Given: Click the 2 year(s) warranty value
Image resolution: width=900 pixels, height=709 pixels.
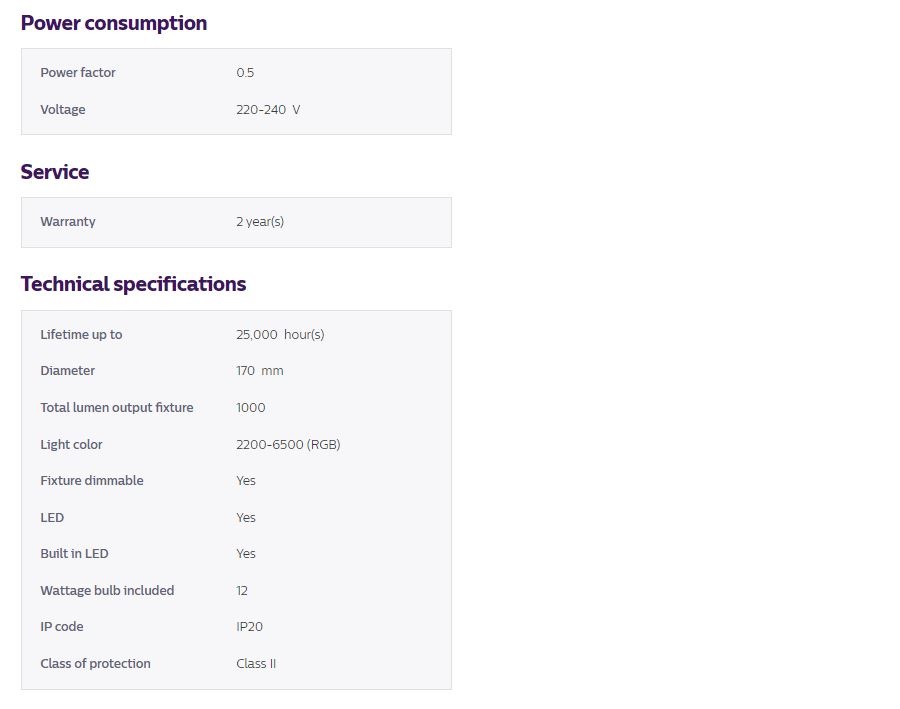Looking at the screenshot, I should click(260, 222).
